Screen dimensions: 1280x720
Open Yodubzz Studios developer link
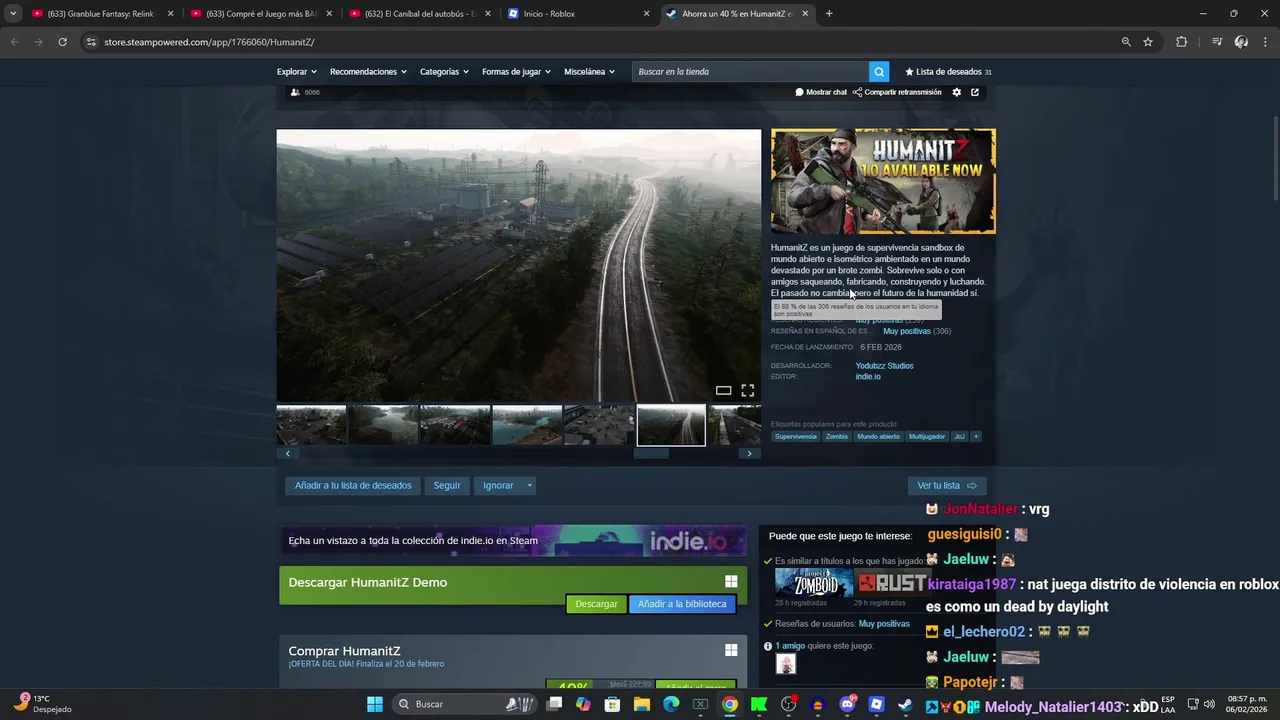click(884, 366)
